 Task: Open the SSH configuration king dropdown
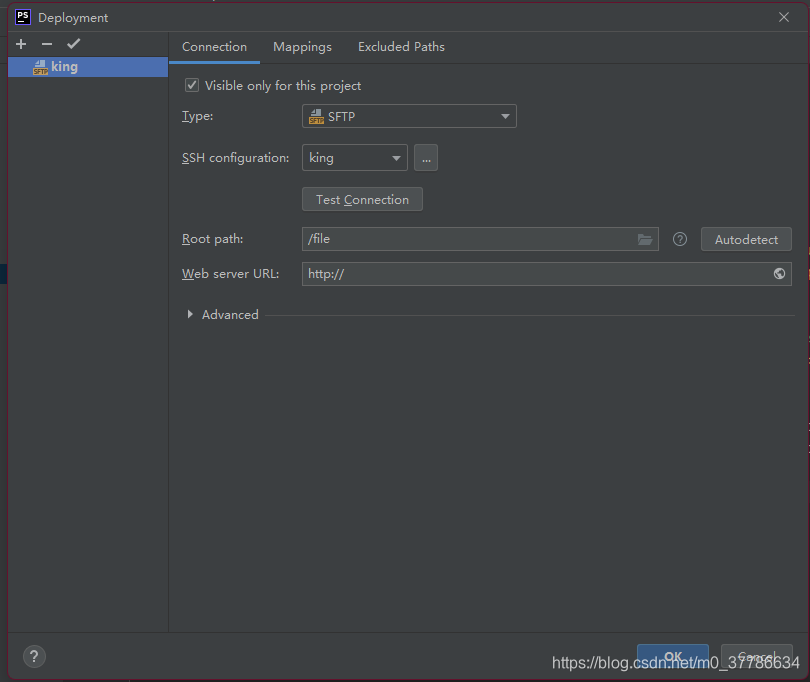tap(355, 158)
